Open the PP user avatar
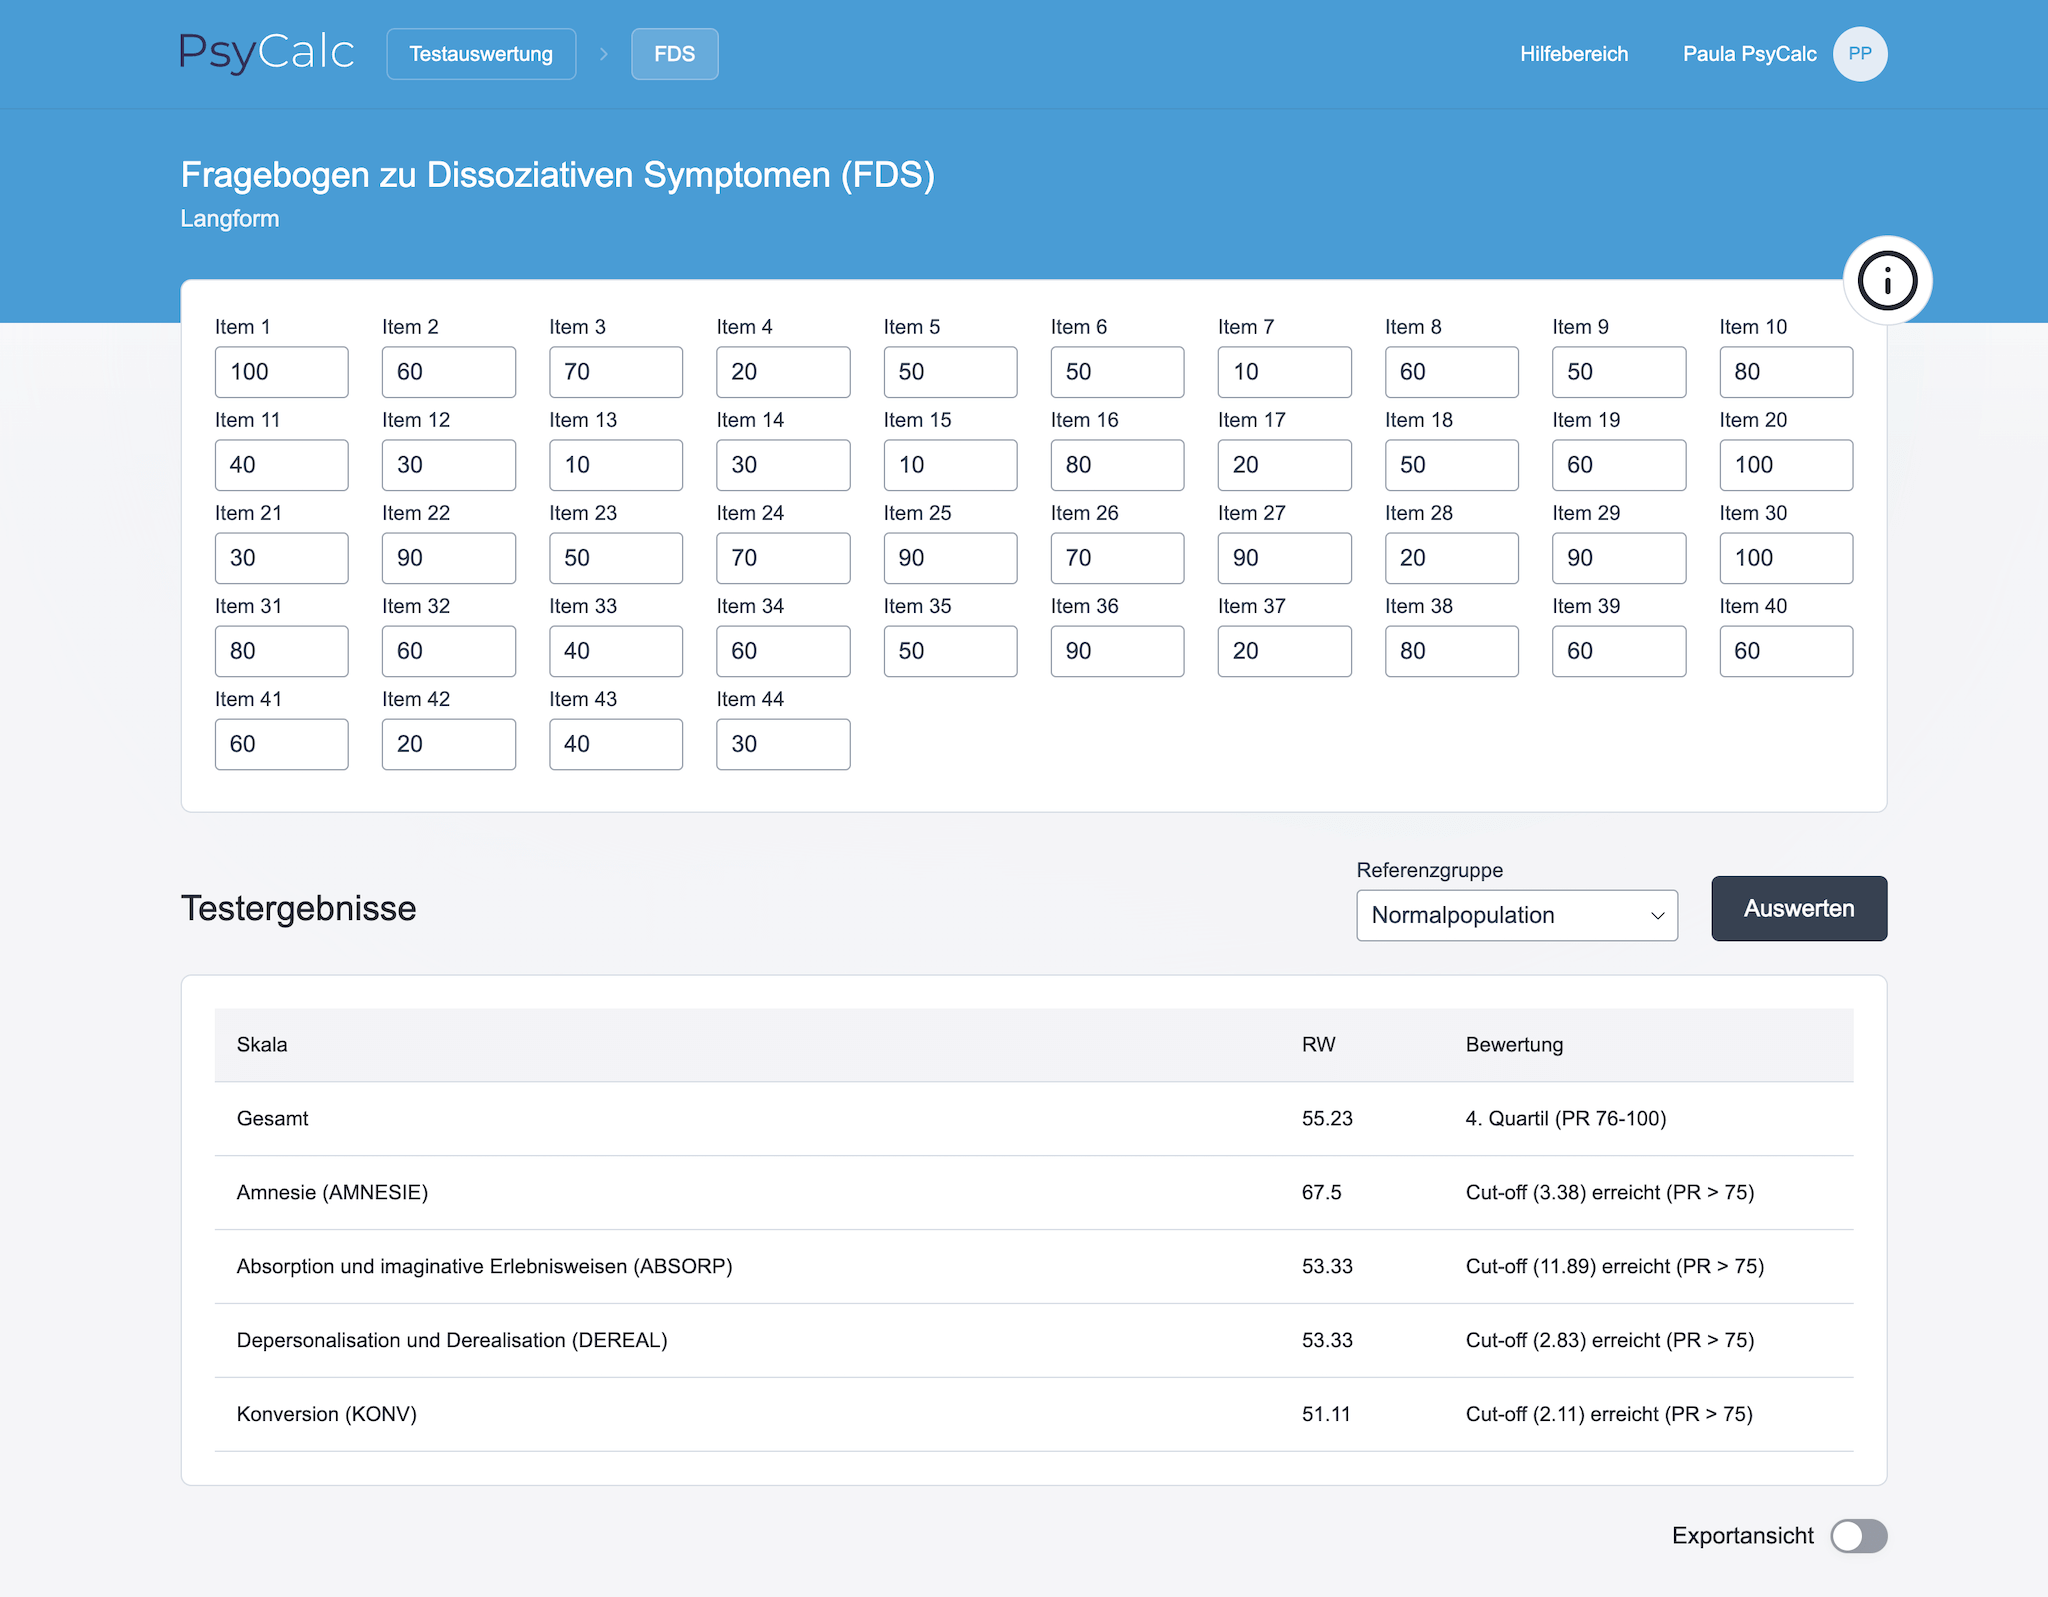This screenshot has height=1597, width=2048. [1859, 54]
